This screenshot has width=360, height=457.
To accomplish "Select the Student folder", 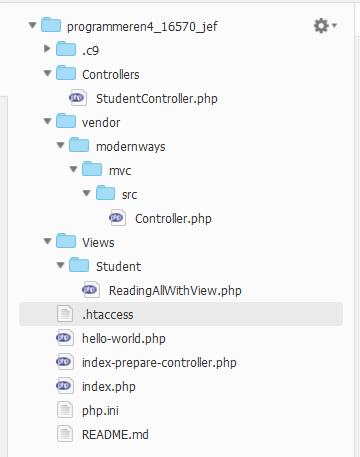I will (118, 267).
